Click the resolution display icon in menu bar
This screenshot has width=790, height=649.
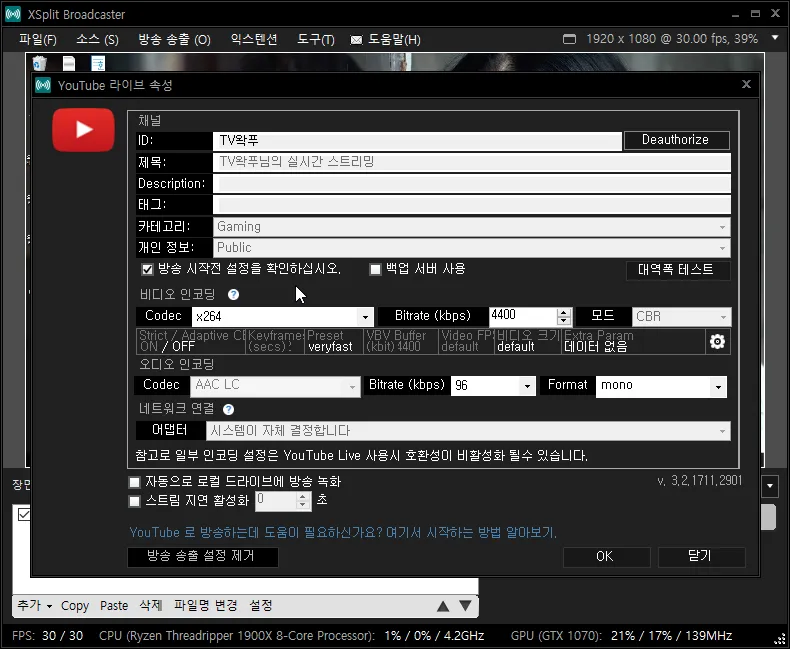(569, 39)
